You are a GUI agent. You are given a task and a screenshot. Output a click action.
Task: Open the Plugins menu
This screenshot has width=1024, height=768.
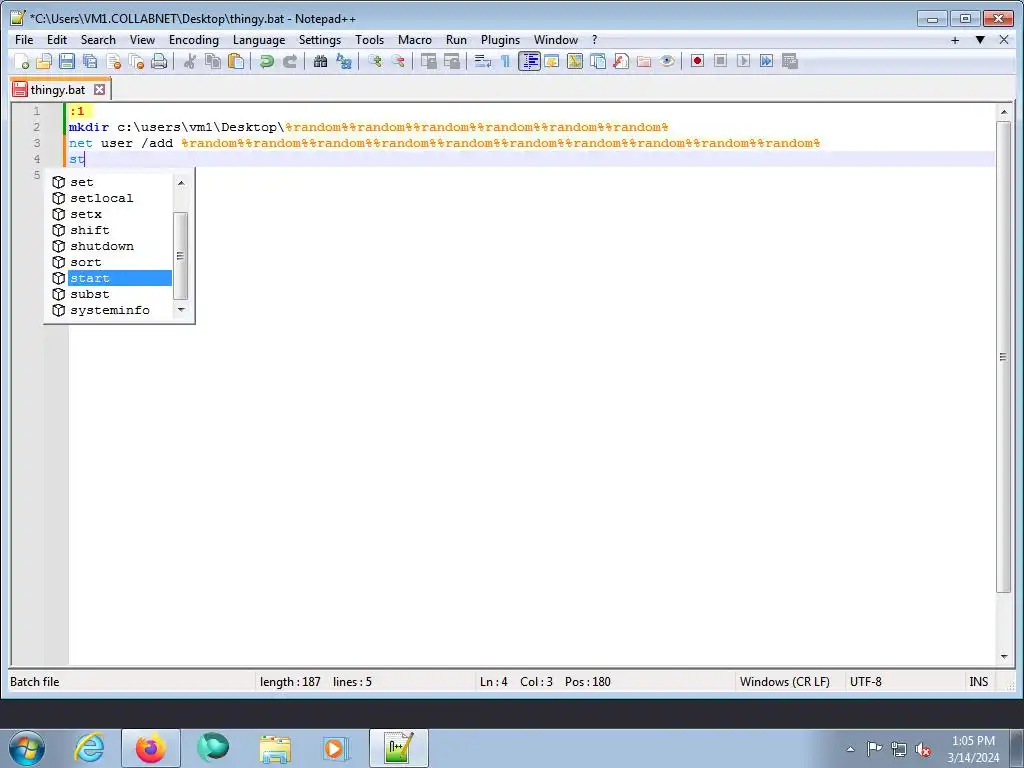pos(500,40)
